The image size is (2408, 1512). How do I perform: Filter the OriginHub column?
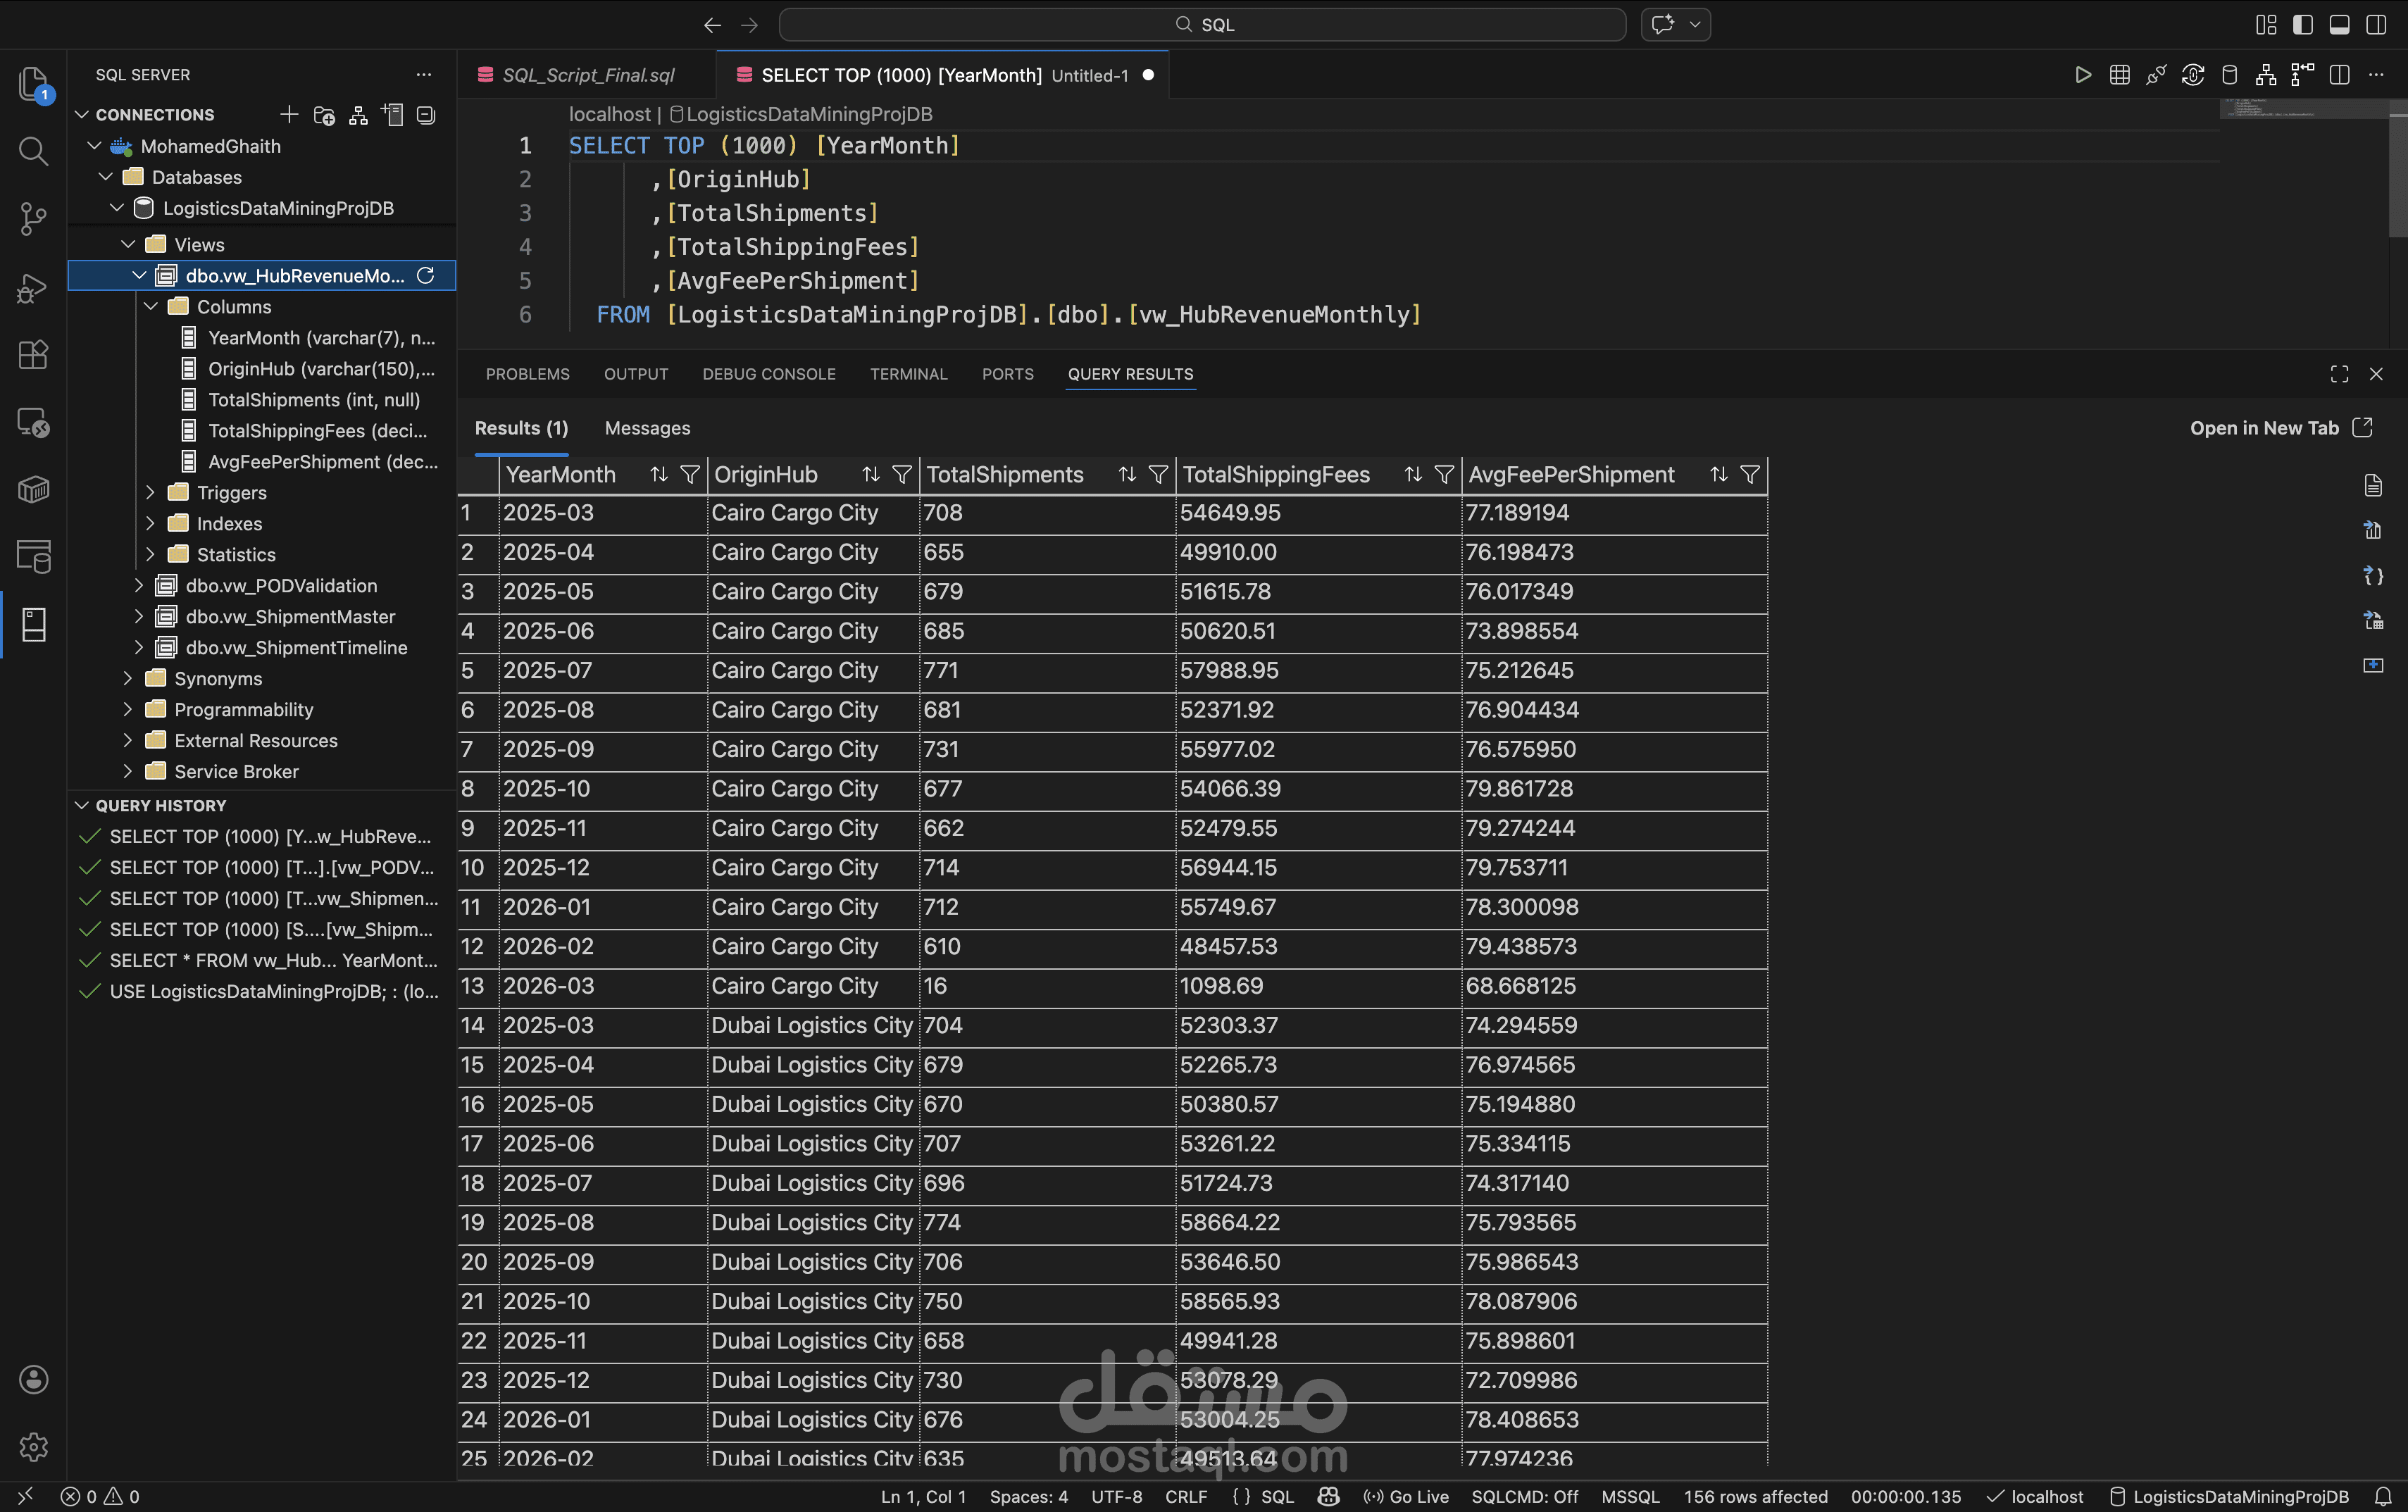coord(902,475)
